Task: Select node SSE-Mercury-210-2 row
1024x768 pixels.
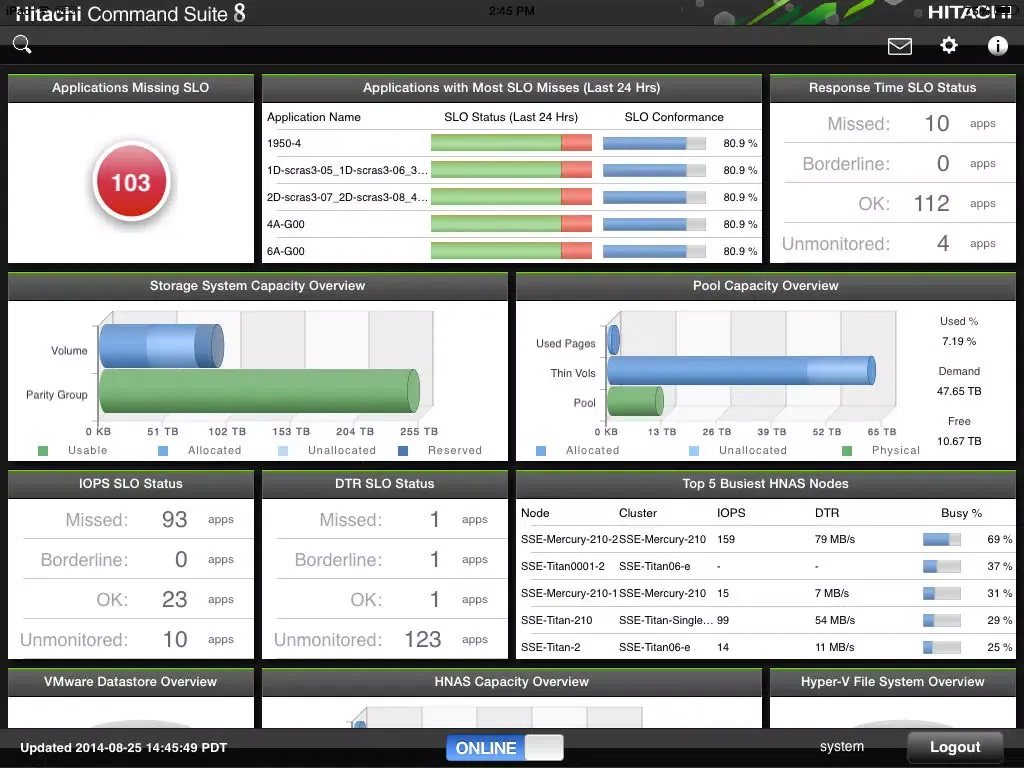Action: pos(765,539)
